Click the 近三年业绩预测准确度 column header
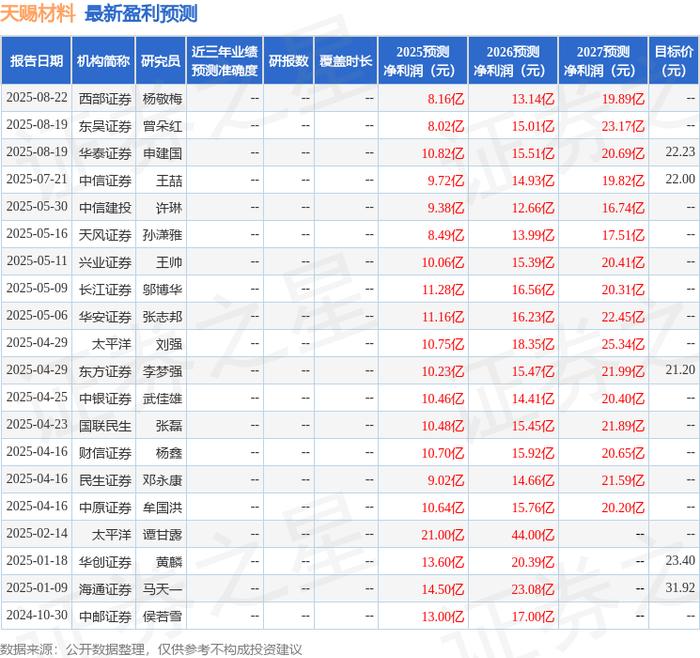 (x=225, y=61)
